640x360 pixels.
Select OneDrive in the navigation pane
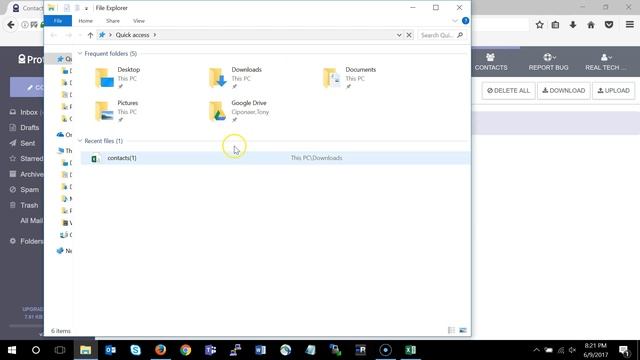point(64,134)
